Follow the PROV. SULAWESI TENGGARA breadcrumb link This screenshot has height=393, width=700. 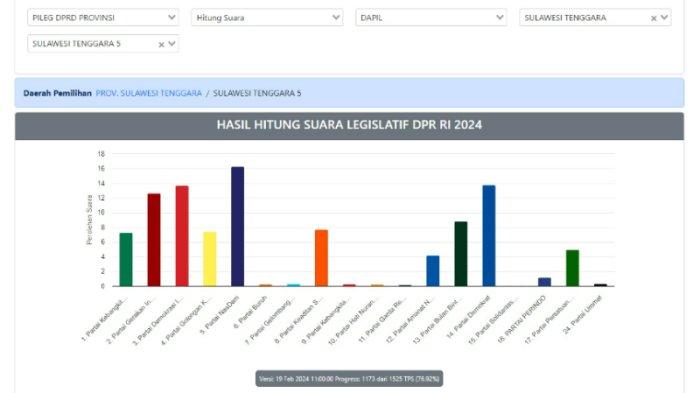[x=149, y=93]
